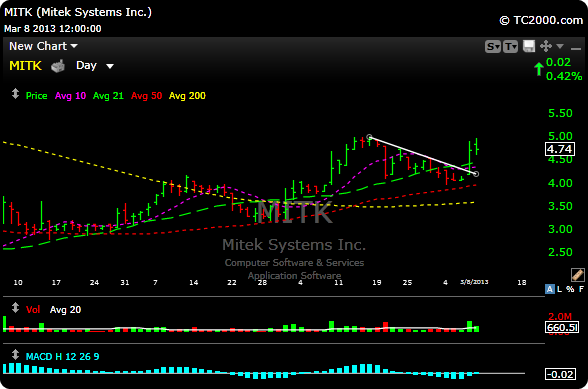Click the 2.0M volume axis label

[560, 316]
